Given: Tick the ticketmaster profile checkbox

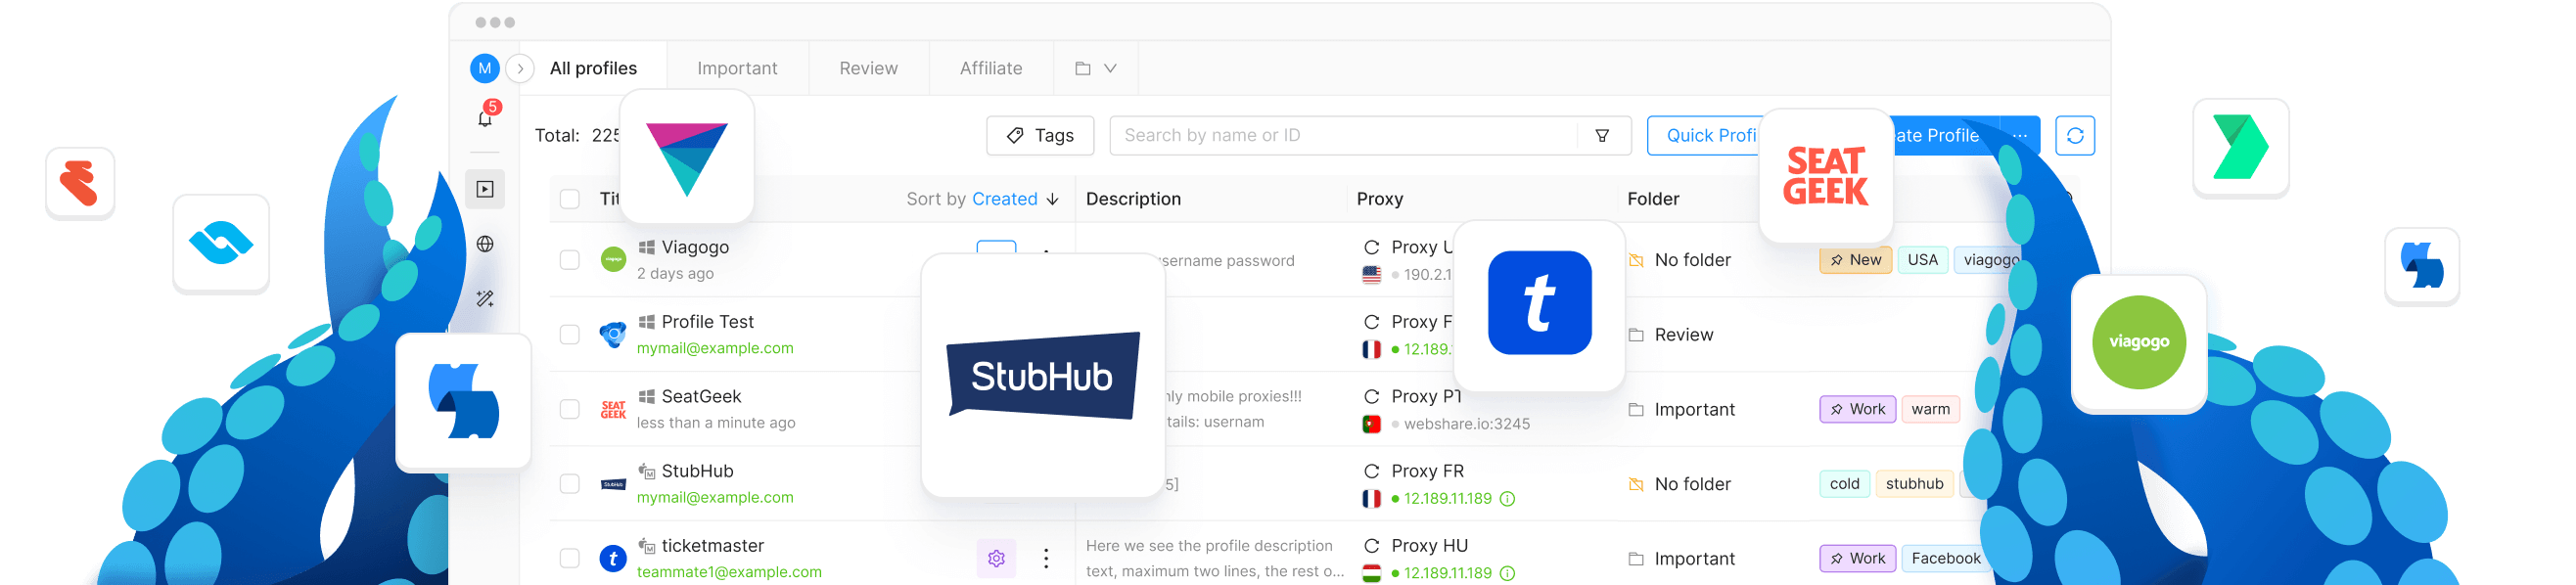Looking at the screenshot, I should (x=570, y=559).
